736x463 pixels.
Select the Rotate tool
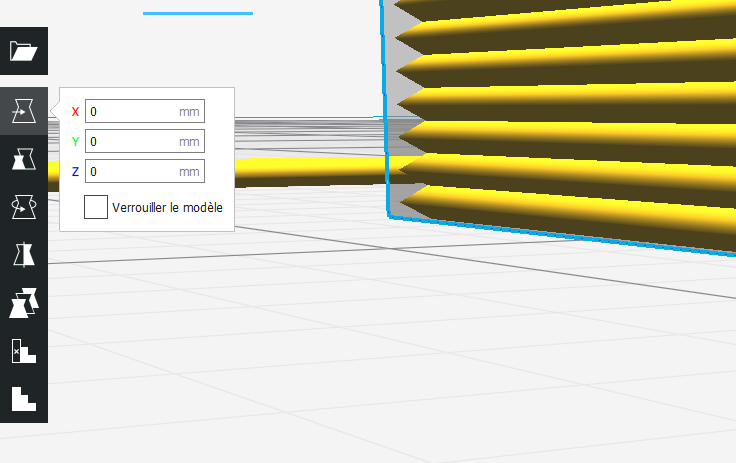point(23,207)
